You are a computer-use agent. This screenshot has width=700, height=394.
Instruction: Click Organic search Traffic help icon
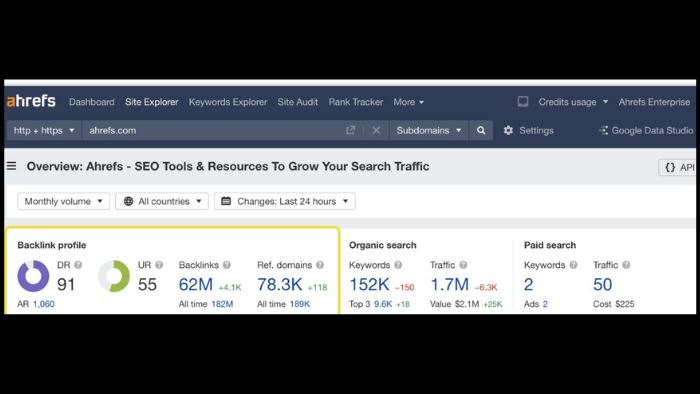[463, 265]
